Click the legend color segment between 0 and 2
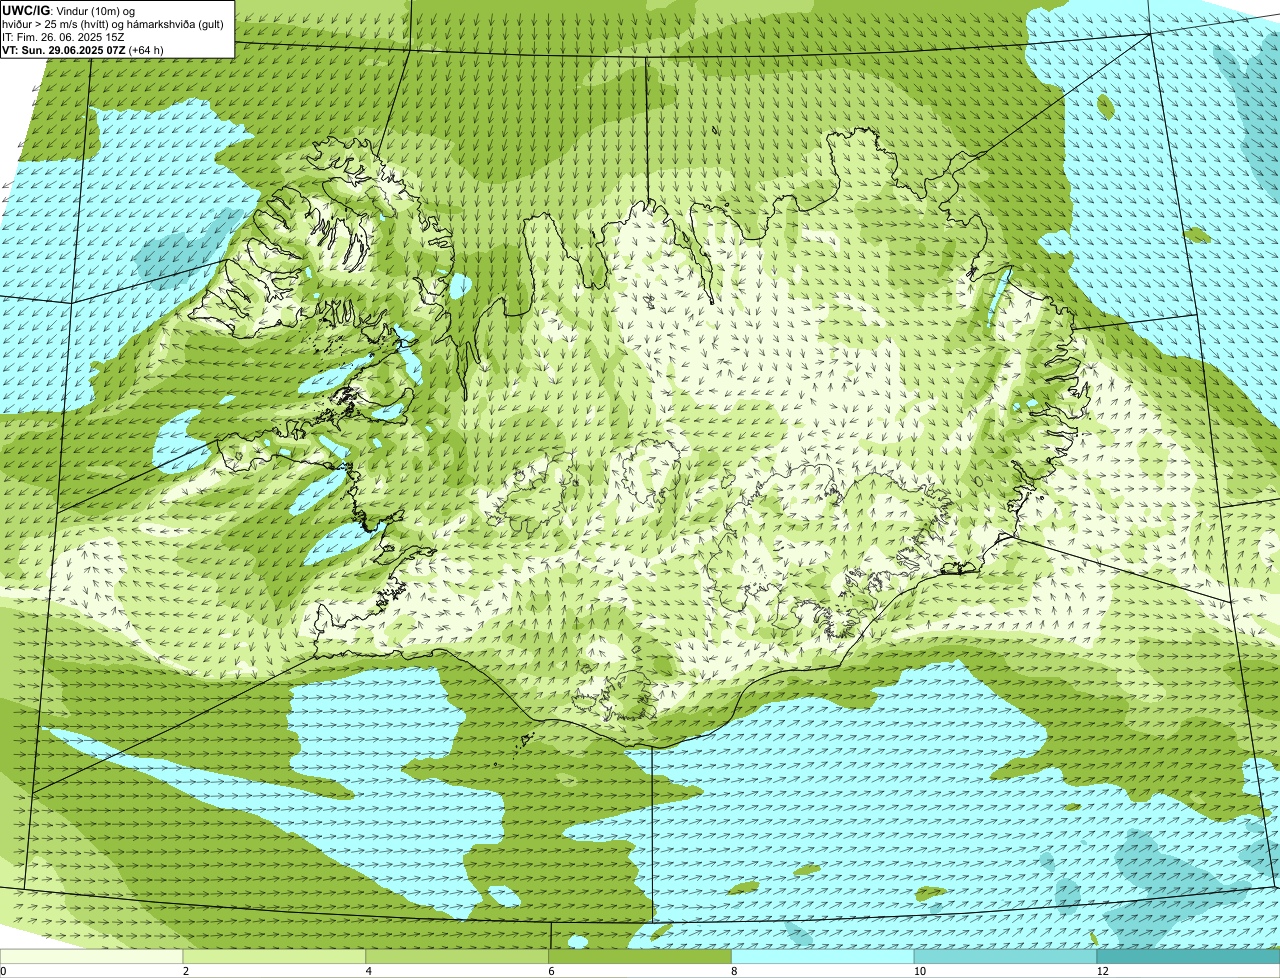Viewport: 1280px width, 978px height. click(x=92, y=956)
